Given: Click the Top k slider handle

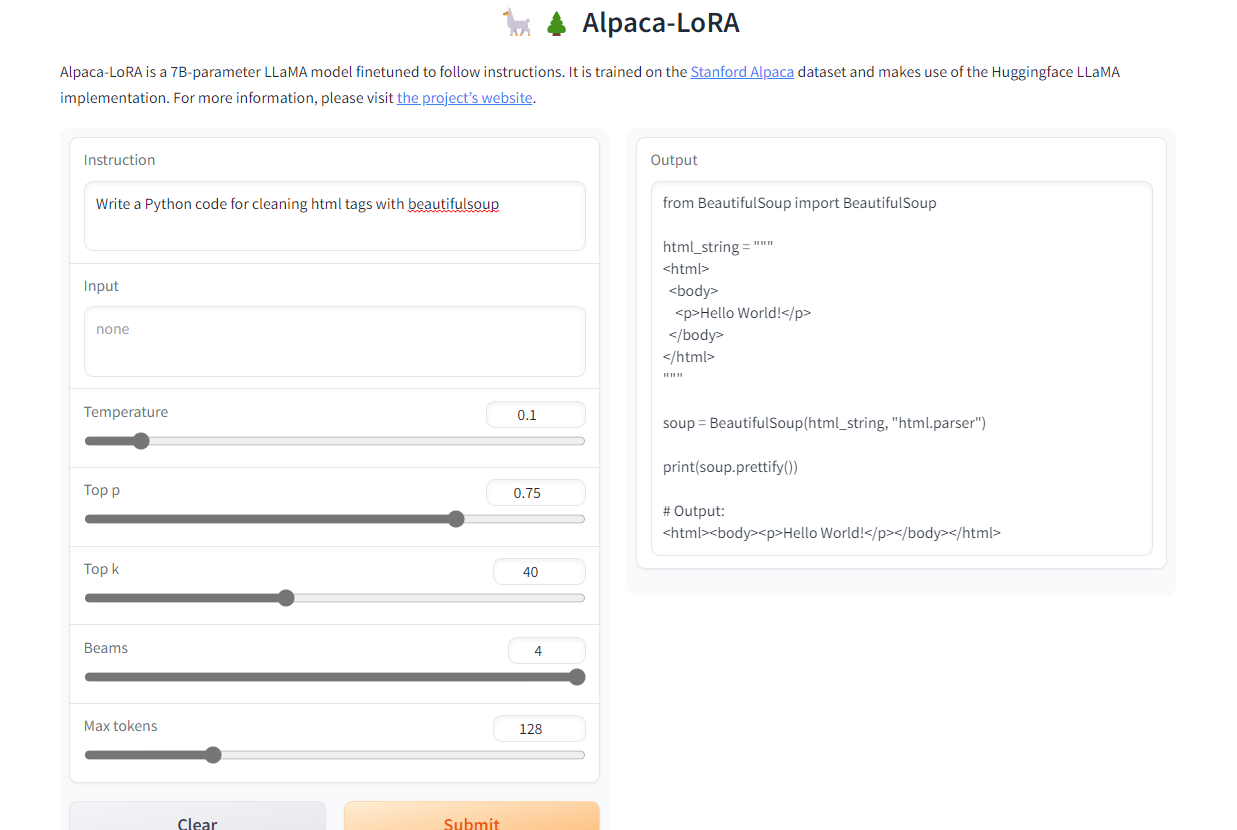Looking at the screenshot, I should pyautogui.click(x=286, y=597).
